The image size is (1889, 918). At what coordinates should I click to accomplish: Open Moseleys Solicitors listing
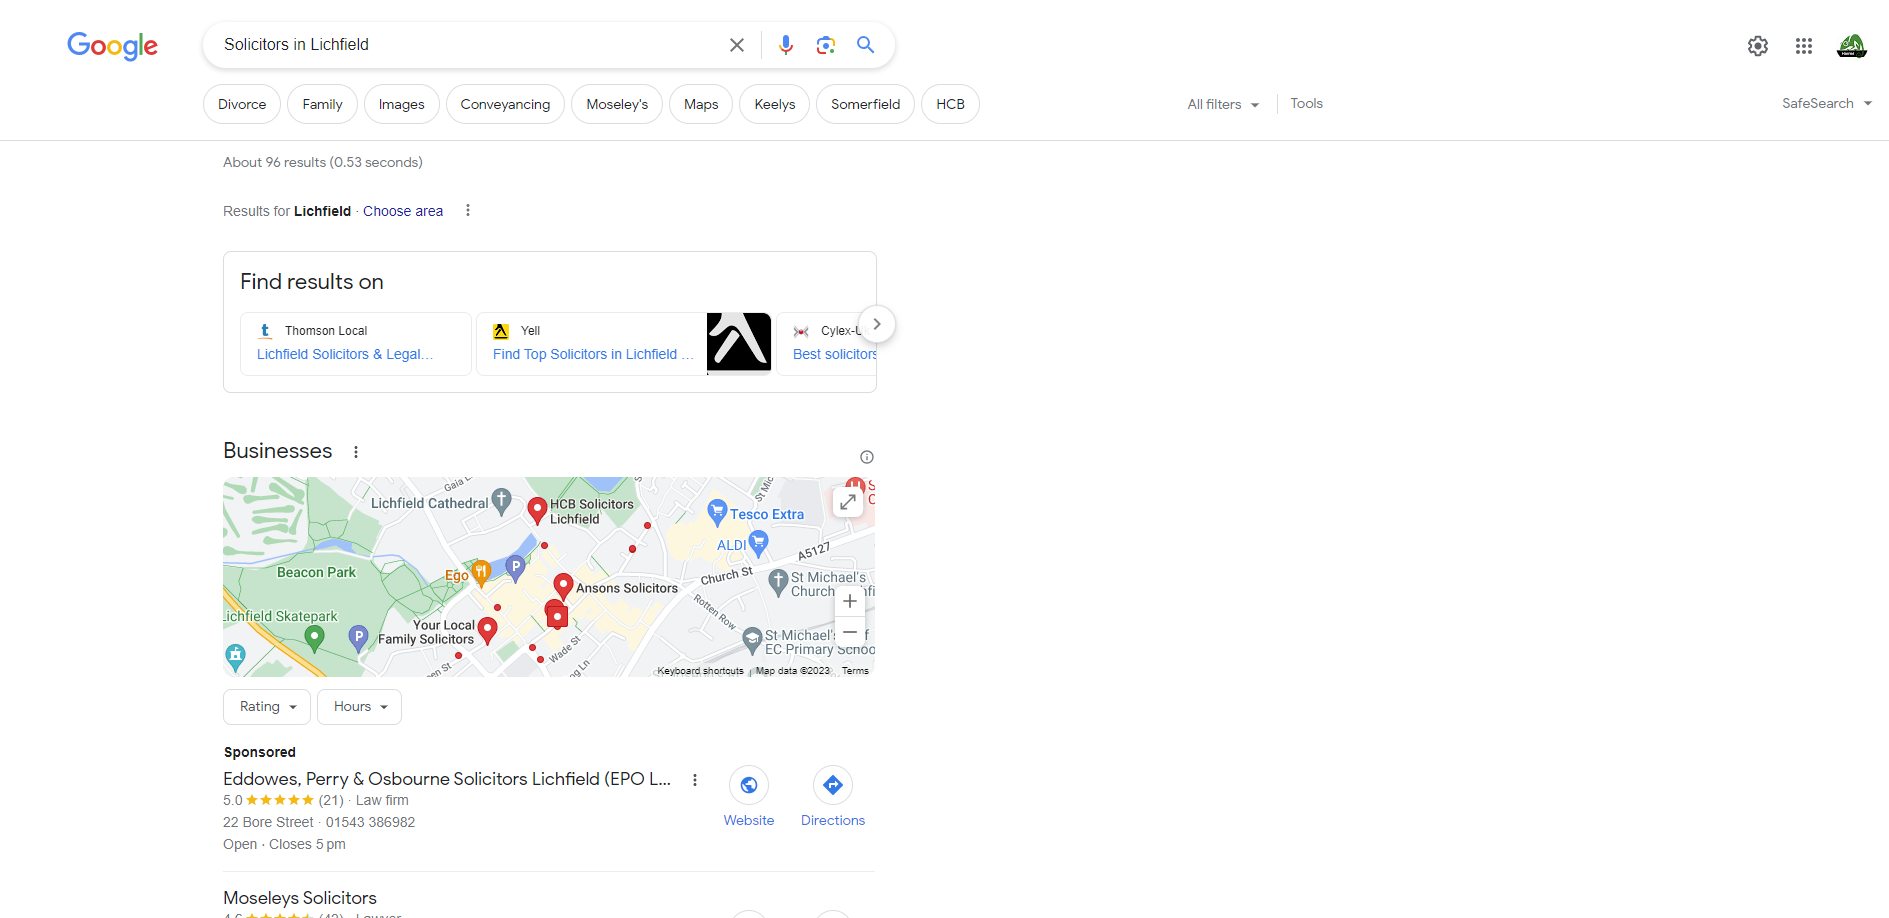(300, 898)
